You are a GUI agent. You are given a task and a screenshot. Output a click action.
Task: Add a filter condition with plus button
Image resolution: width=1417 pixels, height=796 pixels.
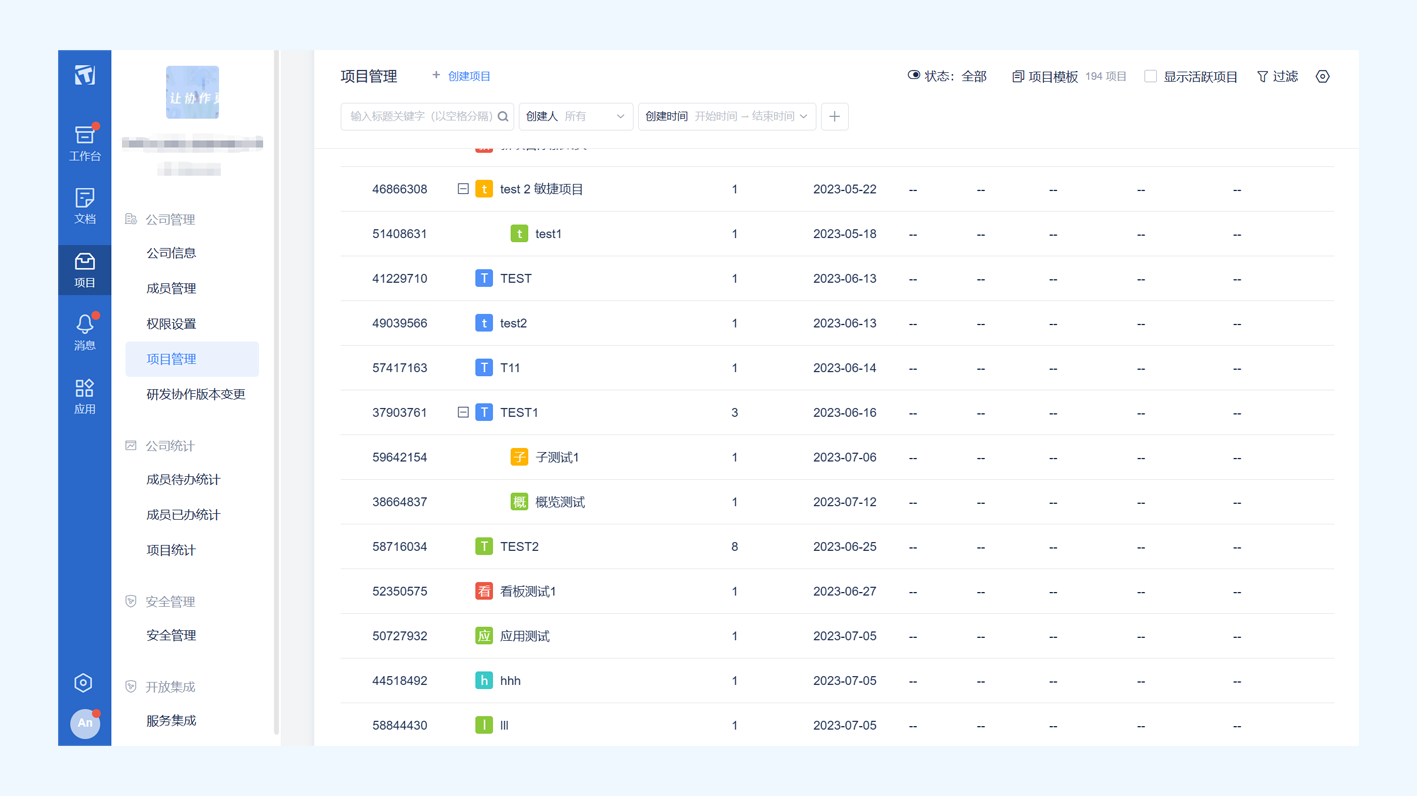coord(835,117)
